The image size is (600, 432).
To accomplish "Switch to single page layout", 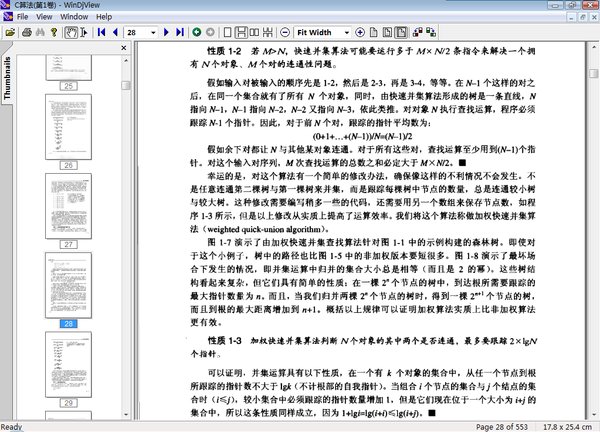I will (x=227, y=33).
